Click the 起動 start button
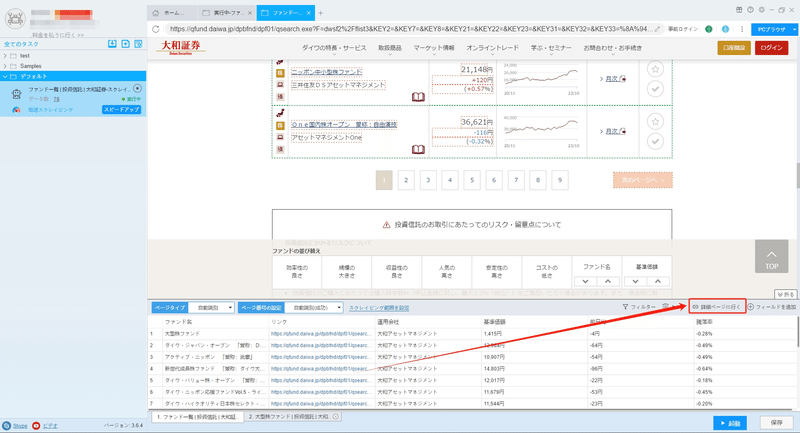Image resolution: width=800 pixels, height=433 pixels. [x=730, y=423]
